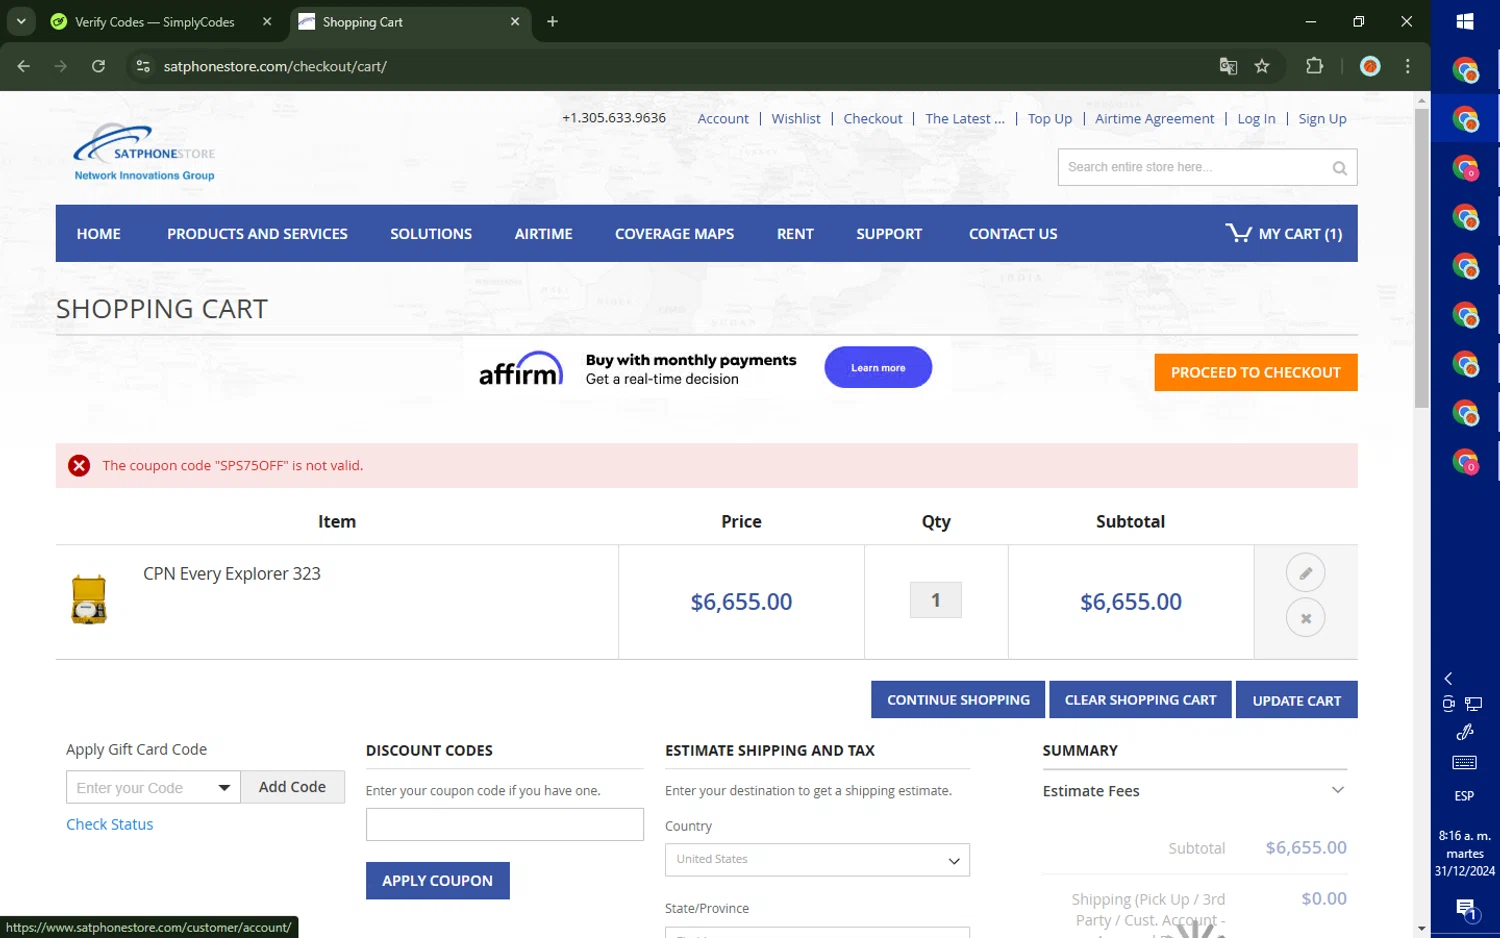
Task: Click the taskbar clock showing 8:16 a. m.
Action: (1465, 853)
